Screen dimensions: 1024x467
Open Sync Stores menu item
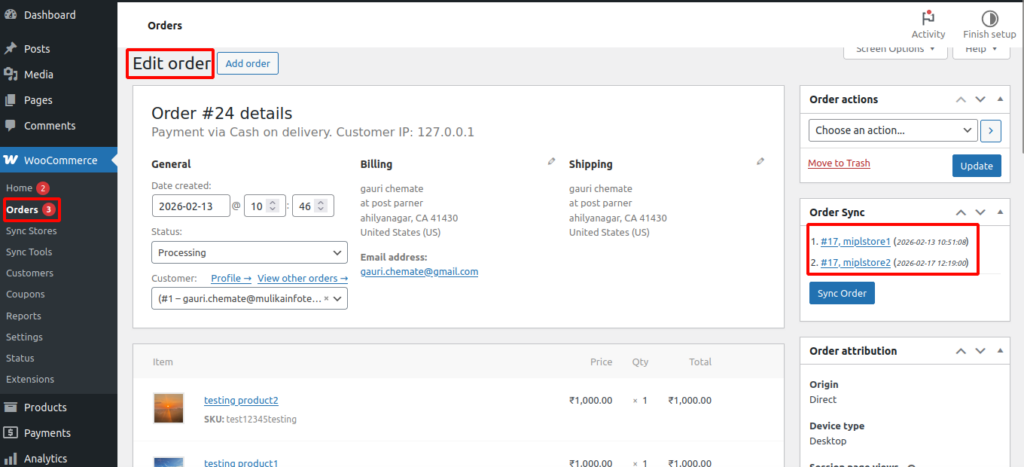point(31,231)
